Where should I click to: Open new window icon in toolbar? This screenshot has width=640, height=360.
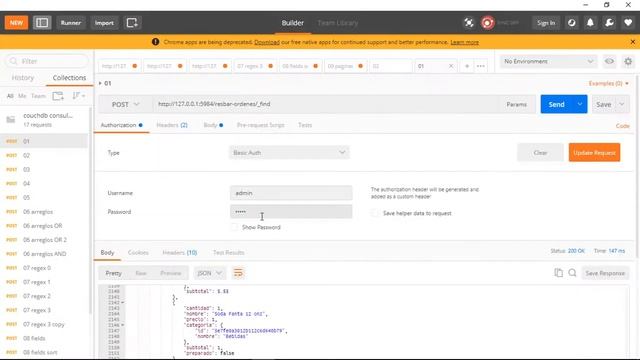pos(132,23)
